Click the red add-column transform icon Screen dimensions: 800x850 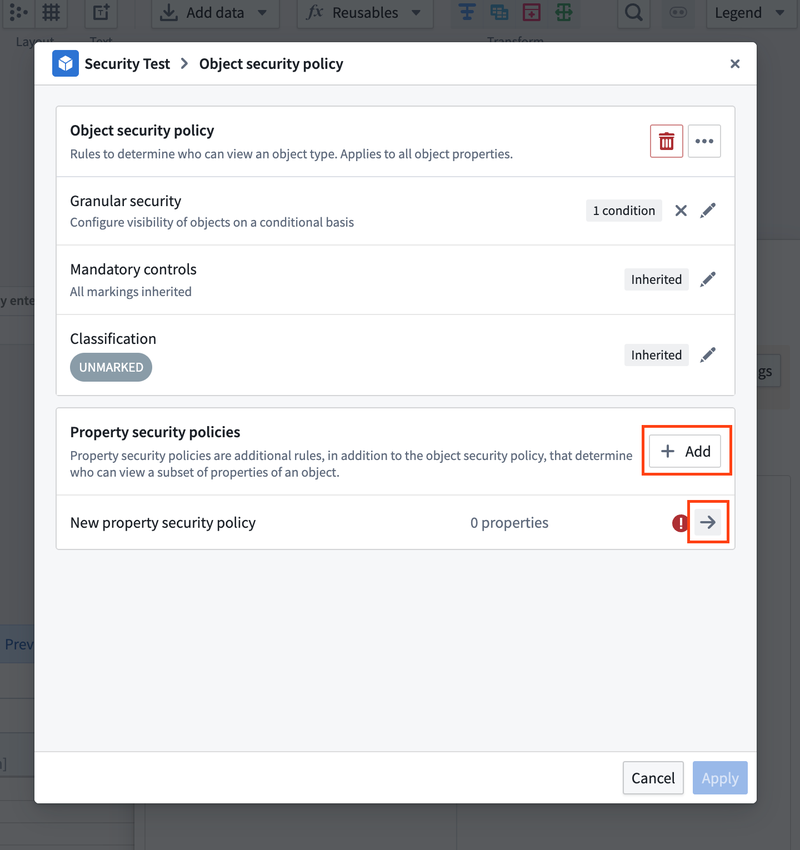(532, 10)
